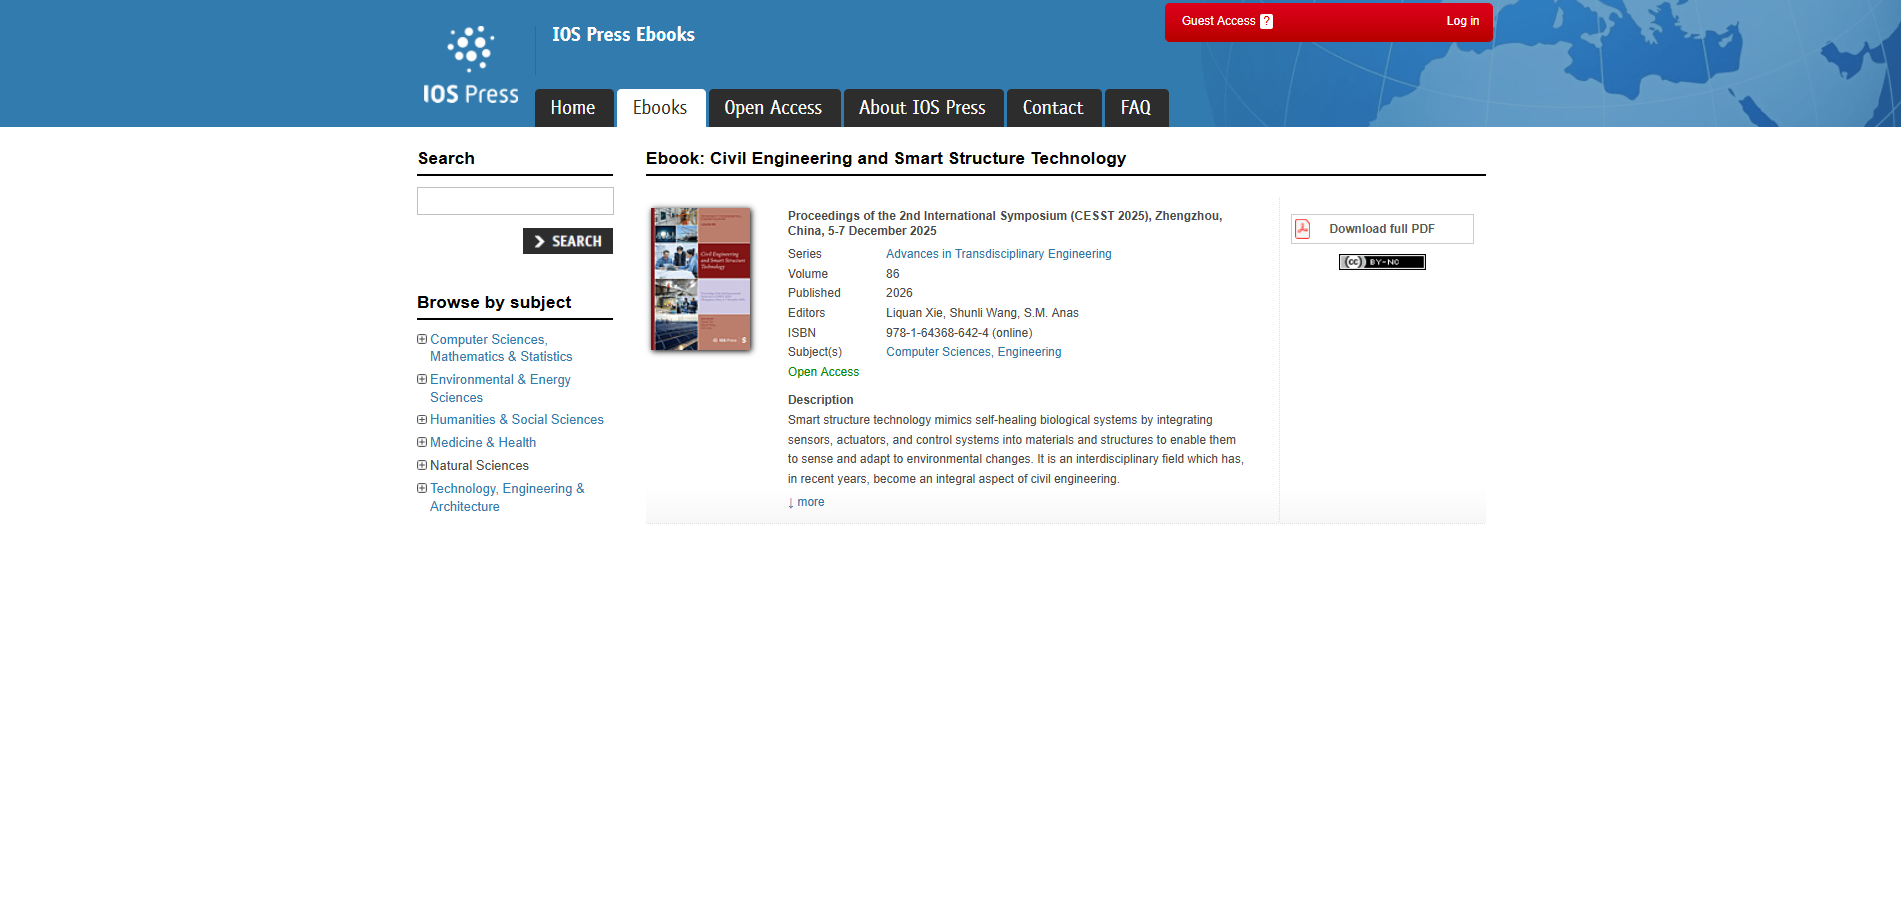This screenshot has height=906, width=1901.
Task: Click the Ebook: Civil Engineering and Smart Structure heading
Action: click(x=886, y=158)
